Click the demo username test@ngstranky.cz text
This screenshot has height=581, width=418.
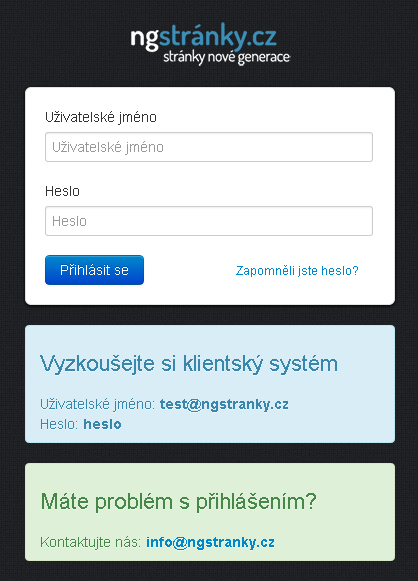coord(224,404)
